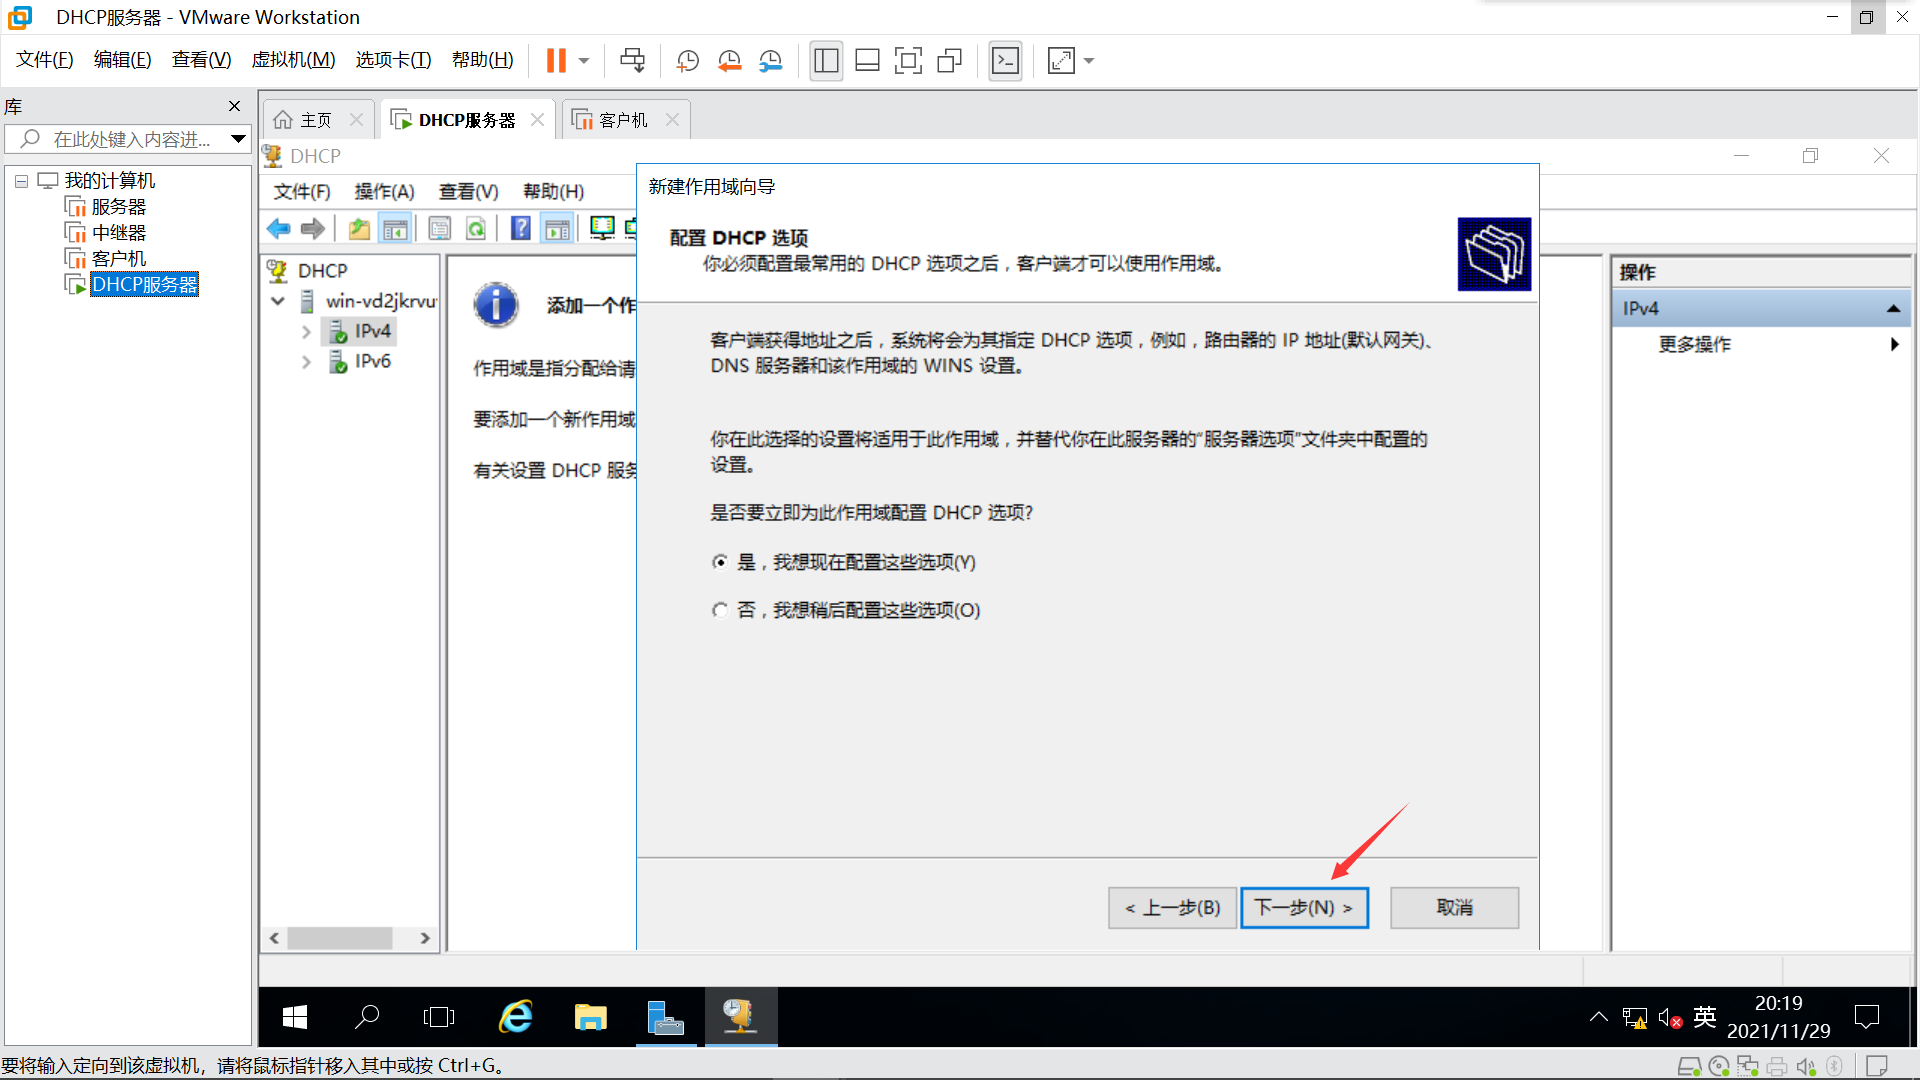Click the 取消 button
This screenshot has width=1920, height=1080.
tap(1454, 908)
